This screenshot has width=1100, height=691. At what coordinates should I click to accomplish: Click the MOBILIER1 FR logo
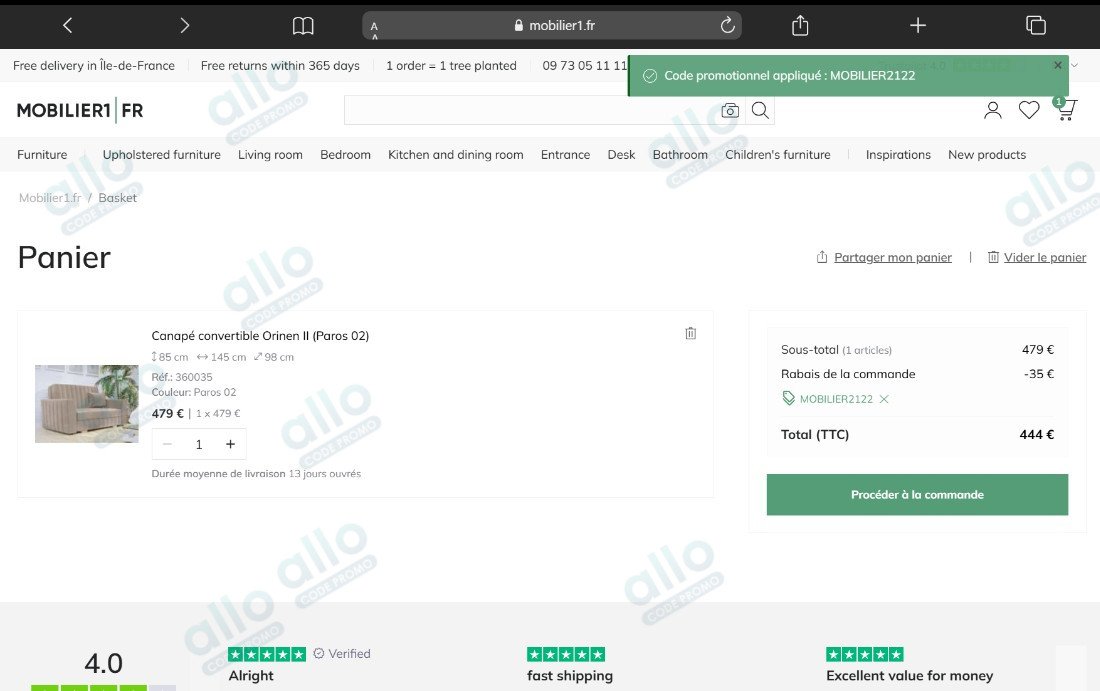pyautogui.click(x=80, y=110)
